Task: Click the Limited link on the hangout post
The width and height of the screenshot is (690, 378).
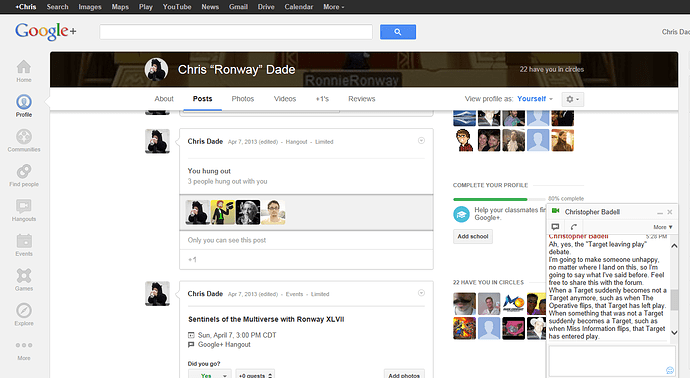Action: tap(324, 142)
